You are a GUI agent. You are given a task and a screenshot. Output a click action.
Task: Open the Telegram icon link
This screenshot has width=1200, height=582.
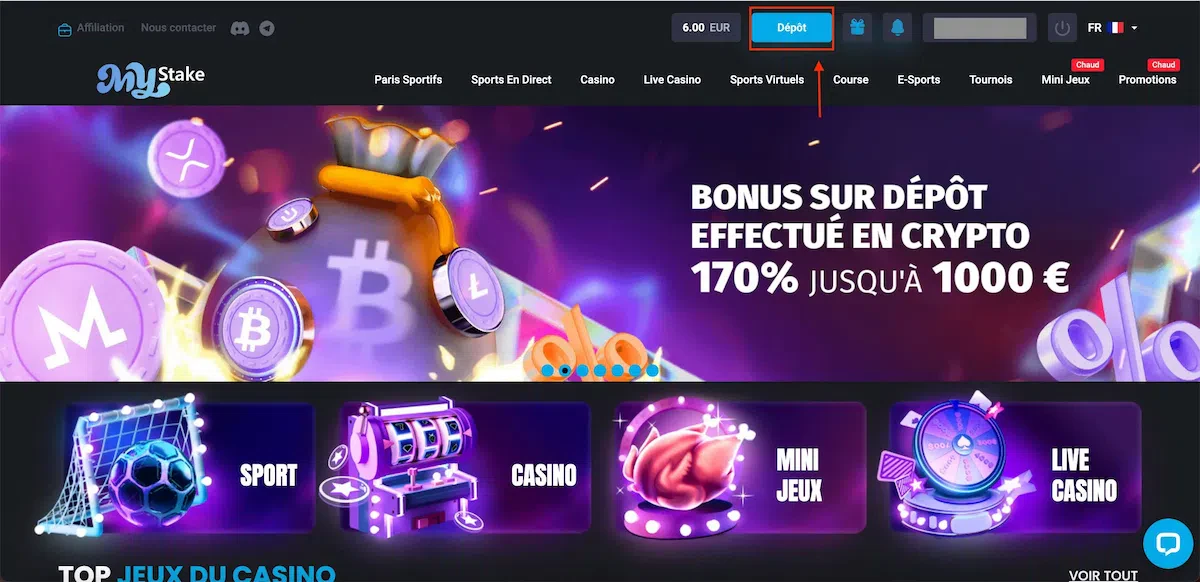coord(266,28)
